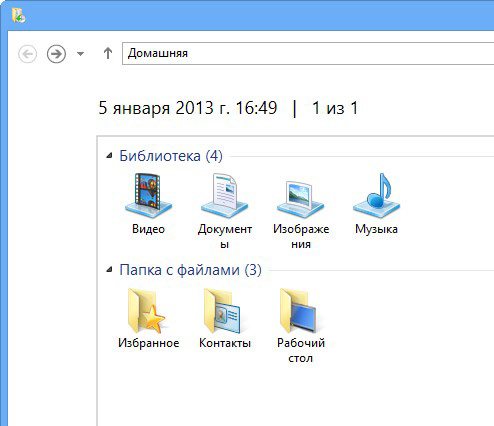The image size is (494, 426).
Task: Go back with the left arrow button
Action: pyautogui.click(x=27, y=54)
